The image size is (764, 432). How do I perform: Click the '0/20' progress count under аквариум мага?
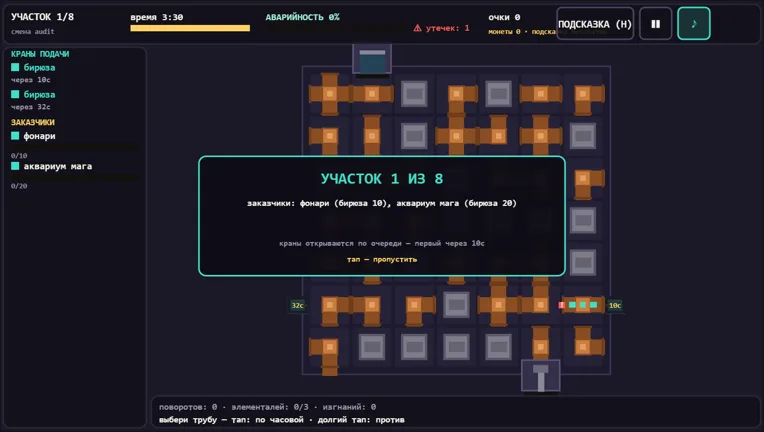point(19,186)
